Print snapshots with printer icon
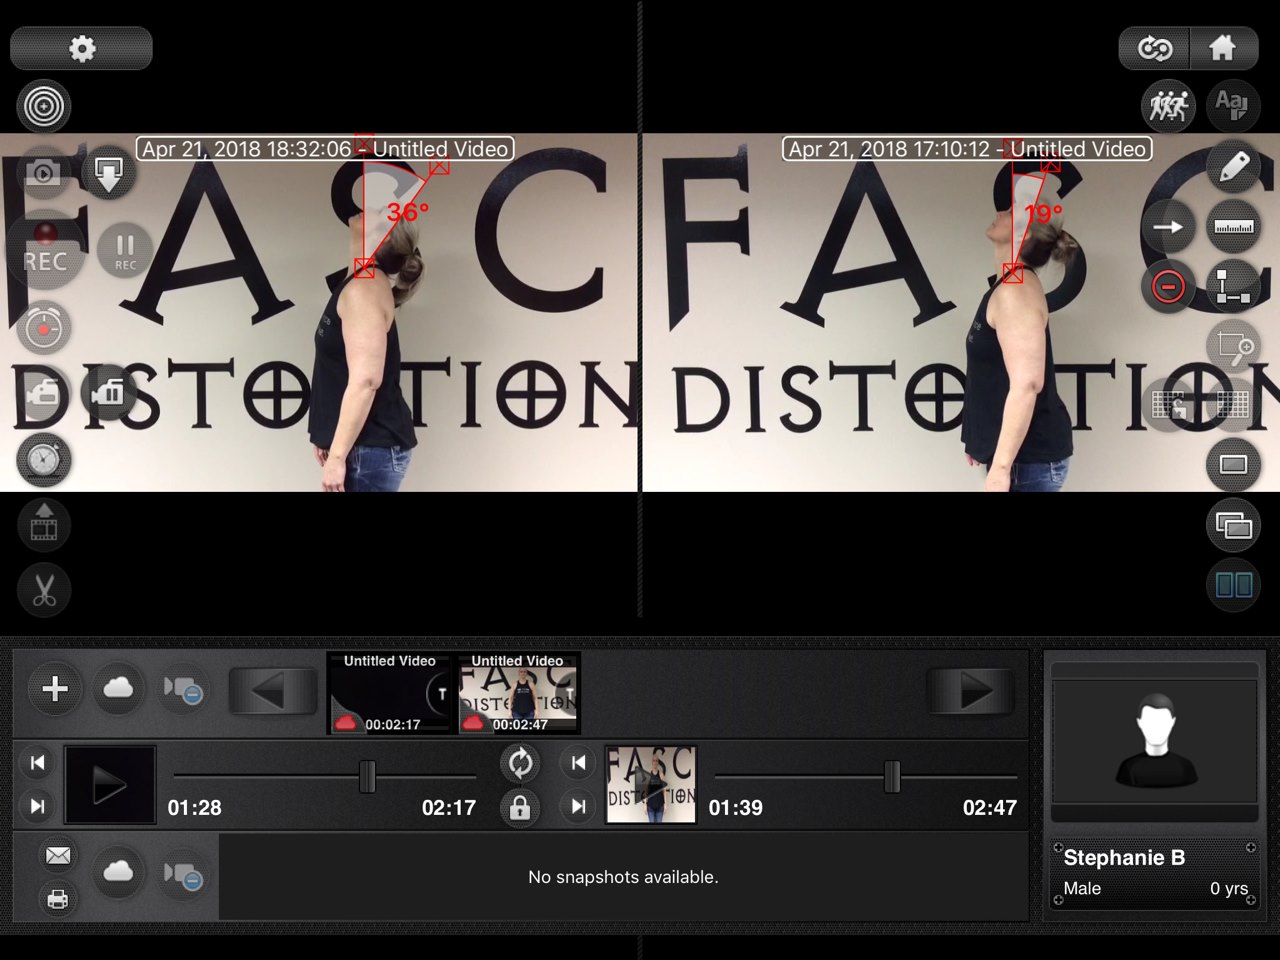 tap(58, 899)
